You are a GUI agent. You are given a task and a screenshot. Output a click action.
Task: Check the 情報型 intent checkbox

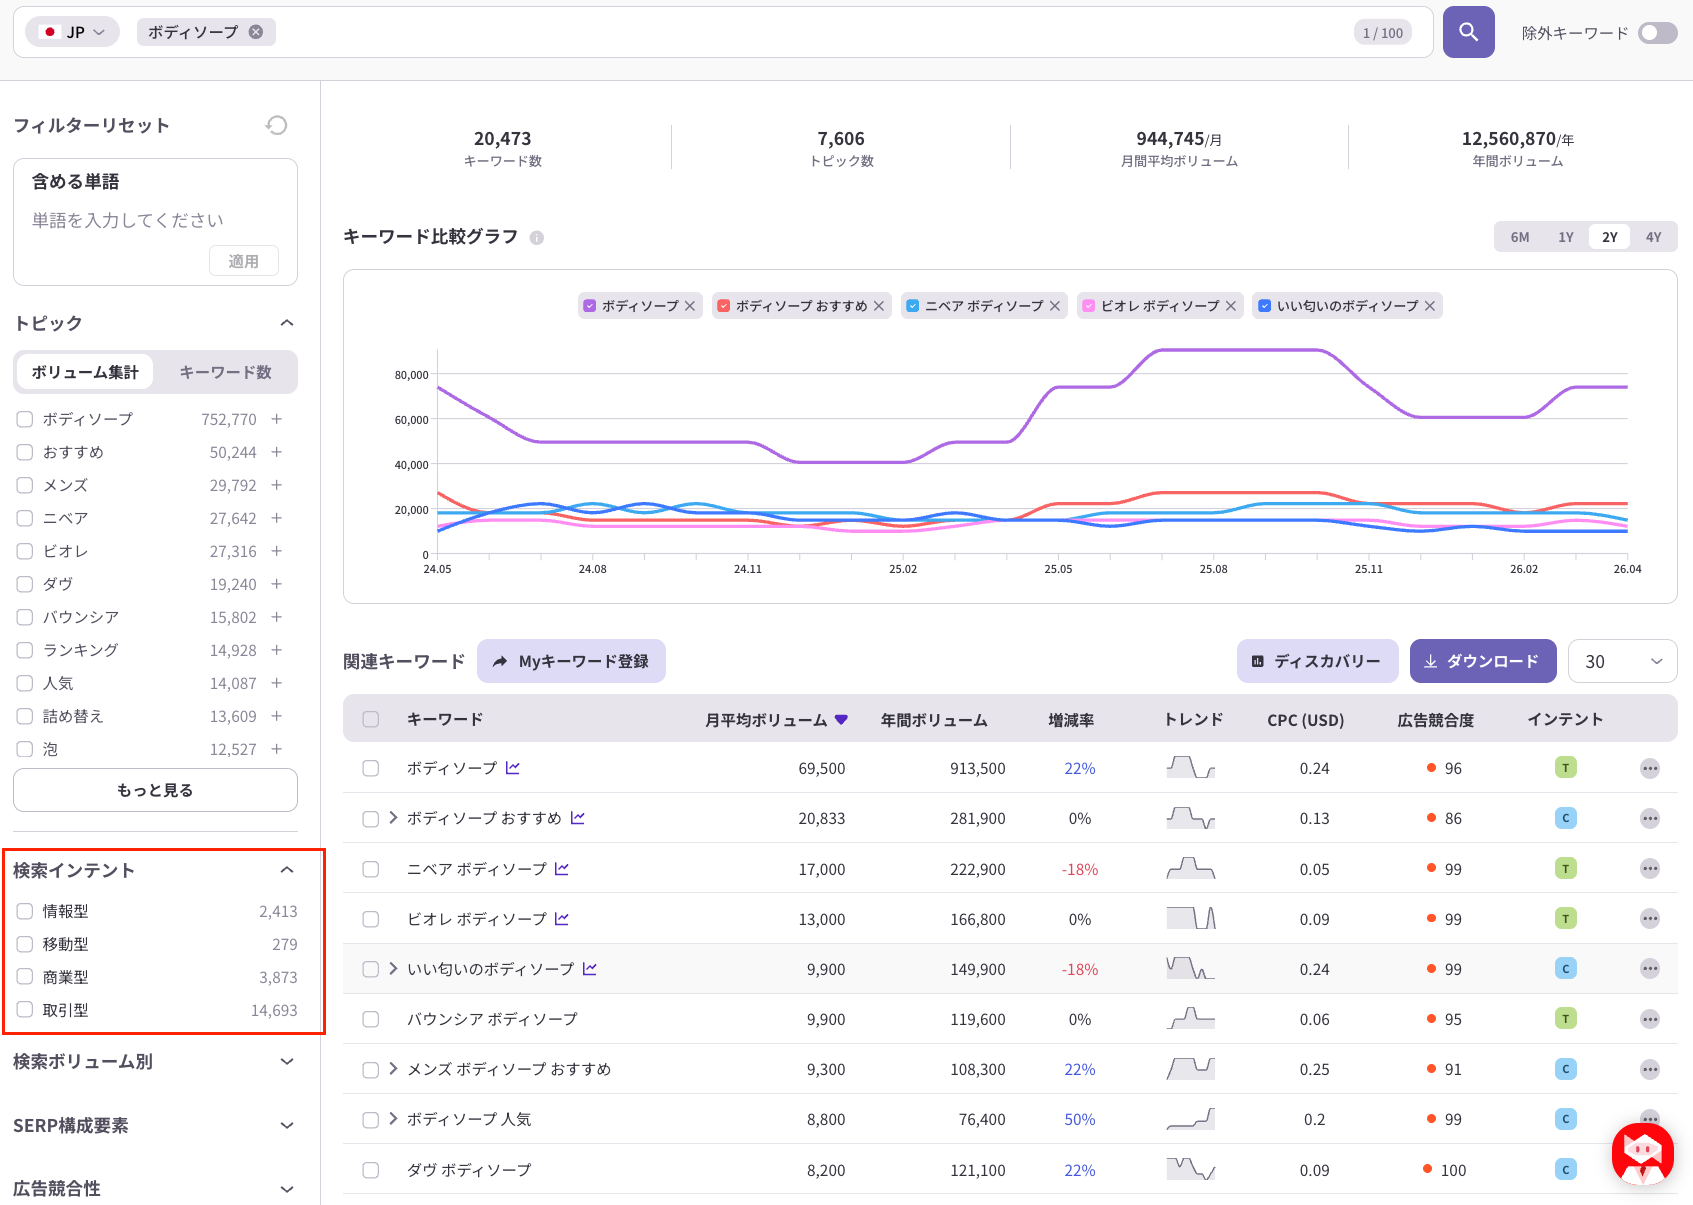click(x=25, y=911)
